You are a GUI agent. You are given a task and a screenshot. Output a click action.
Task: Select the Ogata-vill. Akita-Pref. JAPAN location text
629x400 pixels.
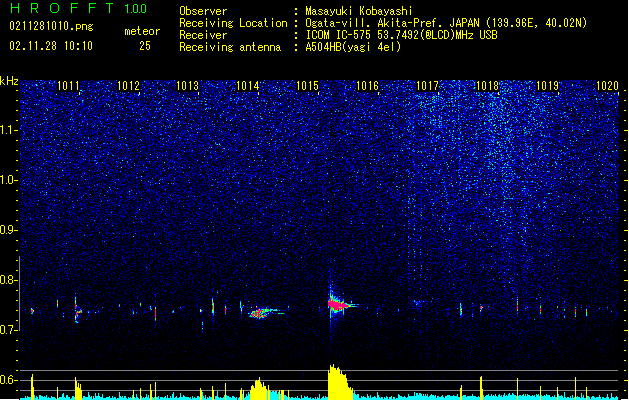pyautogui.click(x=446, y=23)
